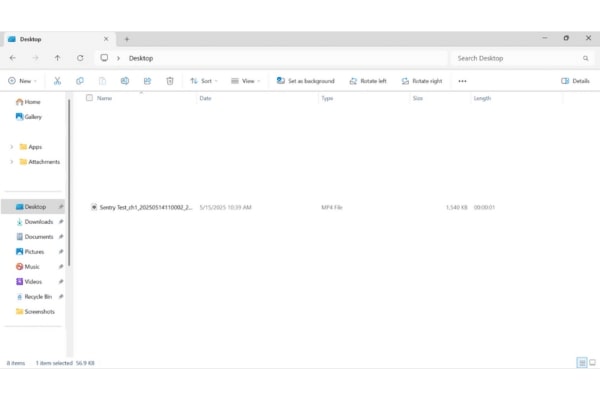This screenshot has width=600, height=400.
Task: Sort by the Length column header
Action: [x=482, y=98]
